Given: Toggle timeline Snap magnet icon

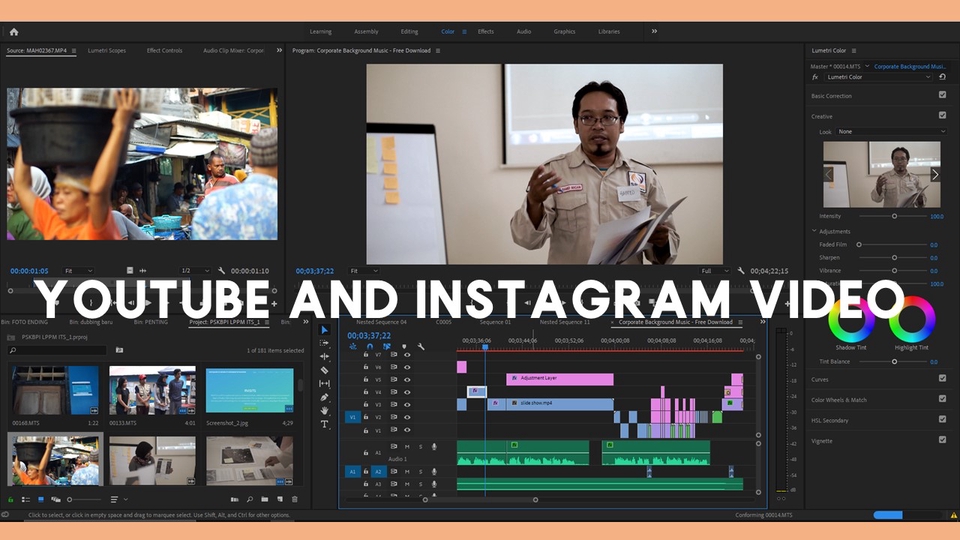Looking at the screenshot, I should 370,347.
